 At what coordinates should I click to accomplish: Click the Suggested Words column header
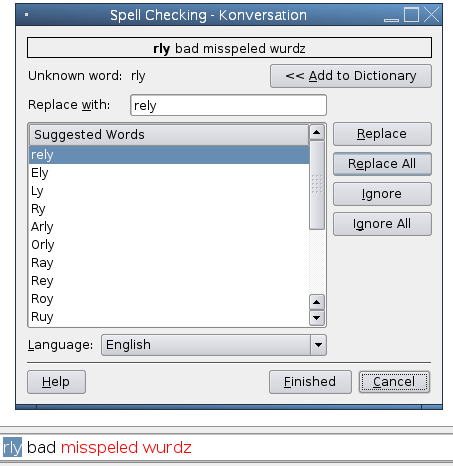169,135
